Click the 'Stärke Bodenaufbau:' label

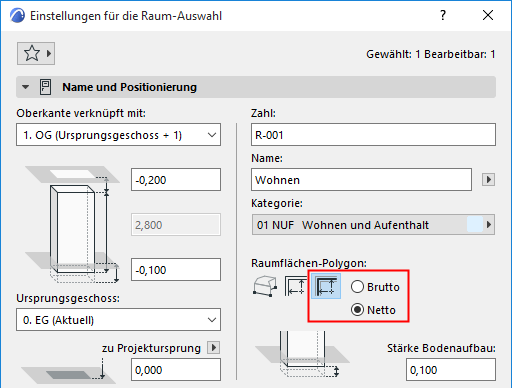(x=441, y=348)
